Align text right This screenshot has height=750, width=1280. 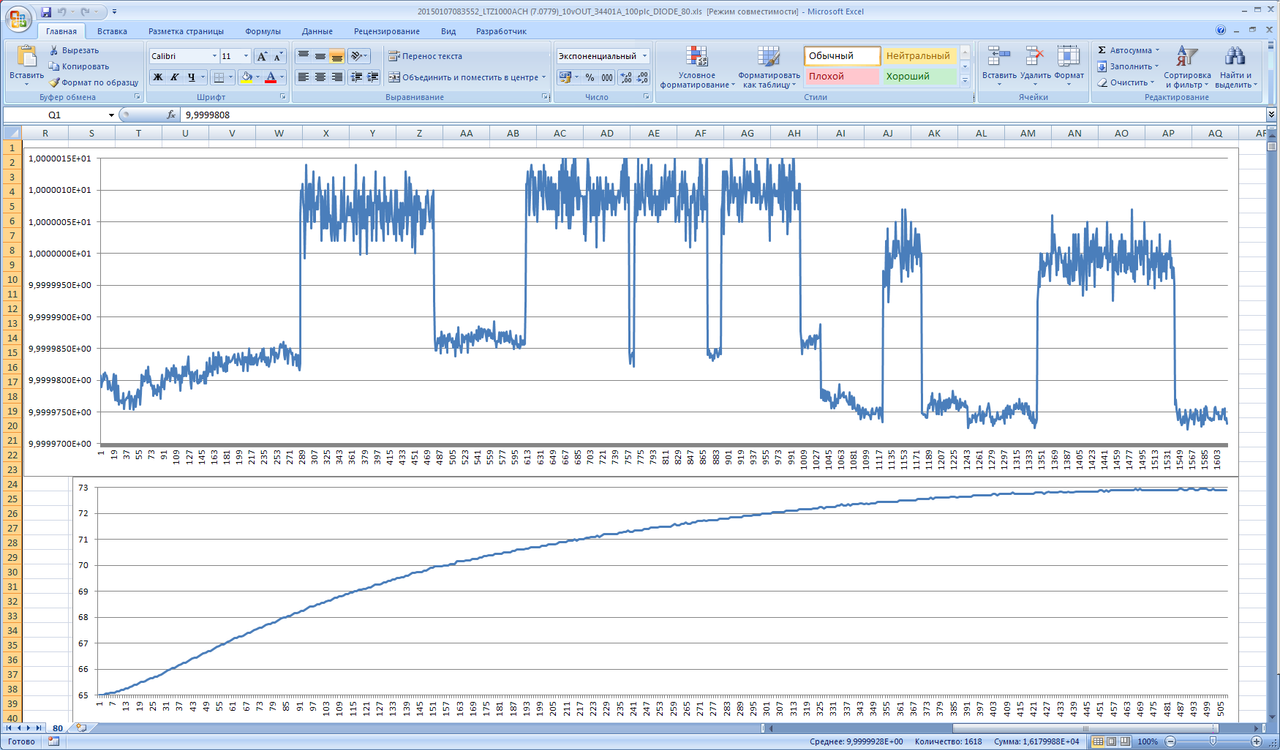[338, 77]
